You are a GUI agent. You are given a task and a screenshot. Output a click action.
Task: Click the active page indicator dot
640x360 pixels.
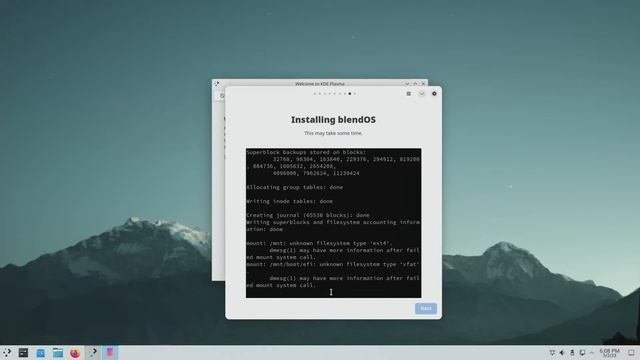point(350,94)
